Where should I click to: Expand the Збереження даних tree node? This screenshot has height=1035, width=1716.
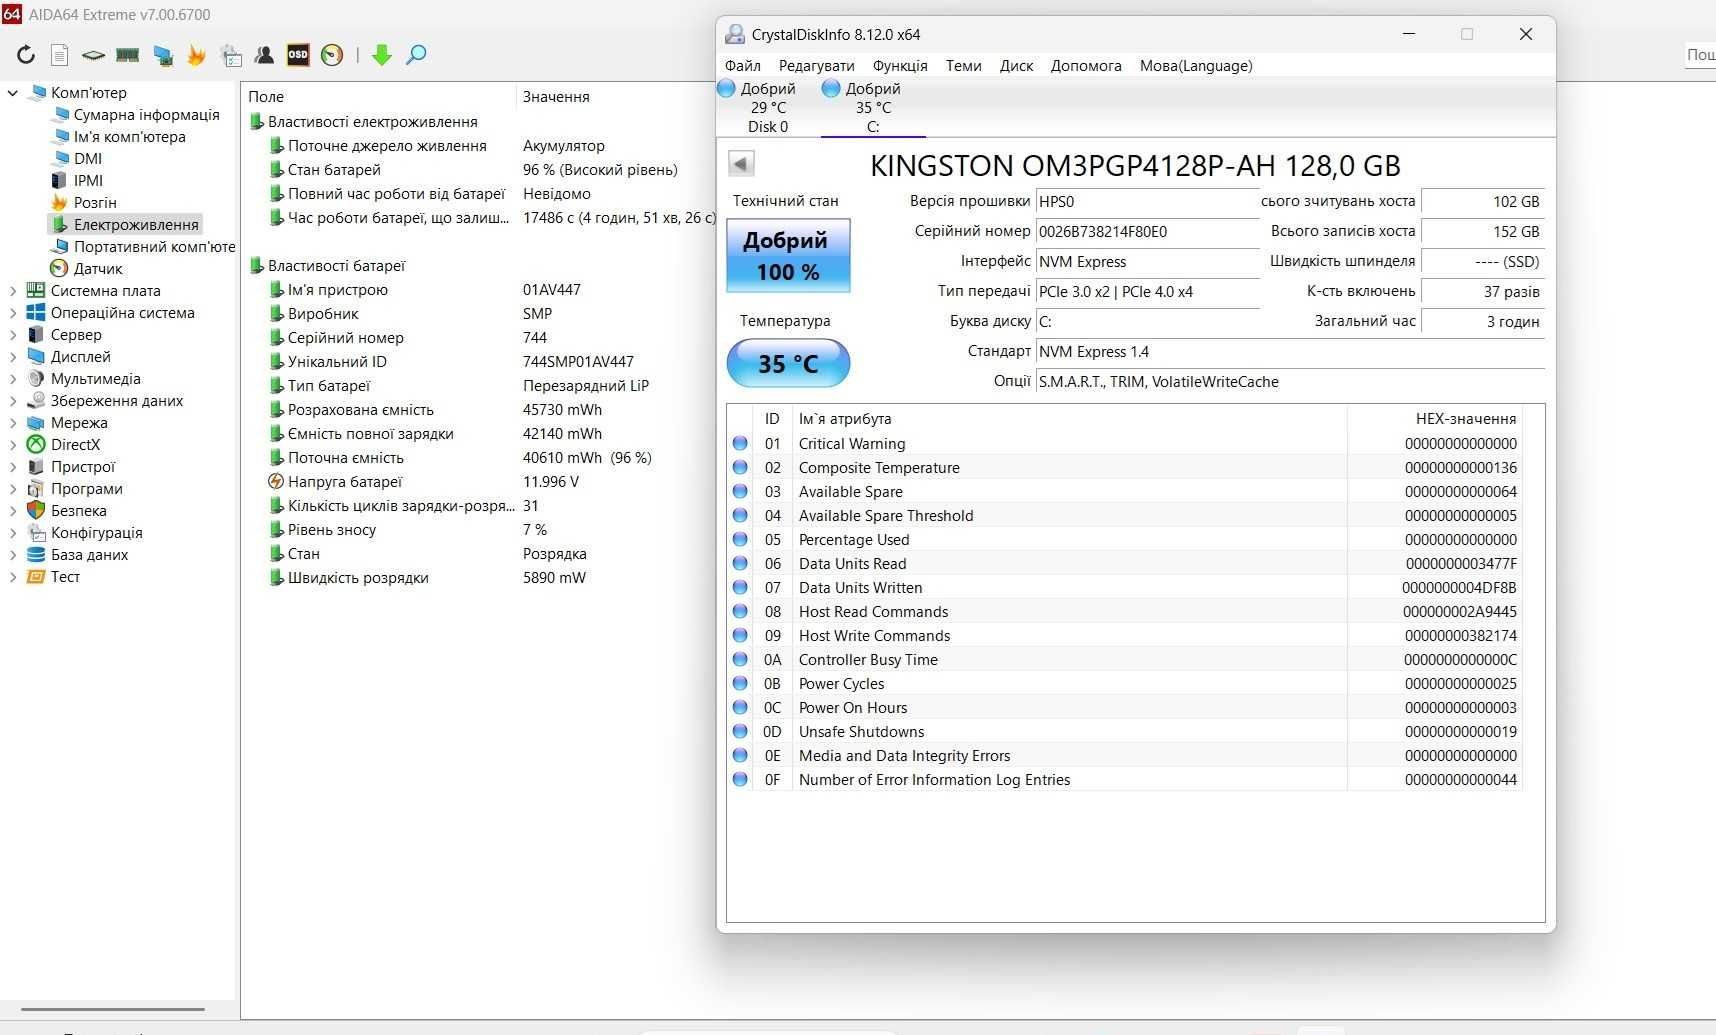(13, 400)
